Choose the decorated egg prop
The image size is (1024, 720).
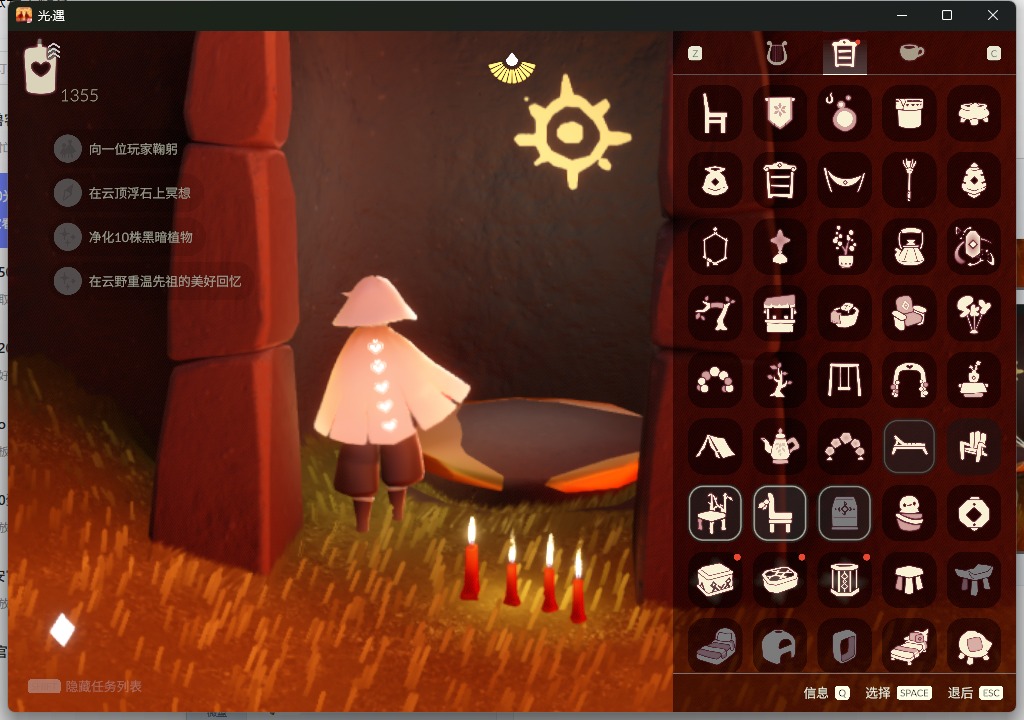point(973,180)
